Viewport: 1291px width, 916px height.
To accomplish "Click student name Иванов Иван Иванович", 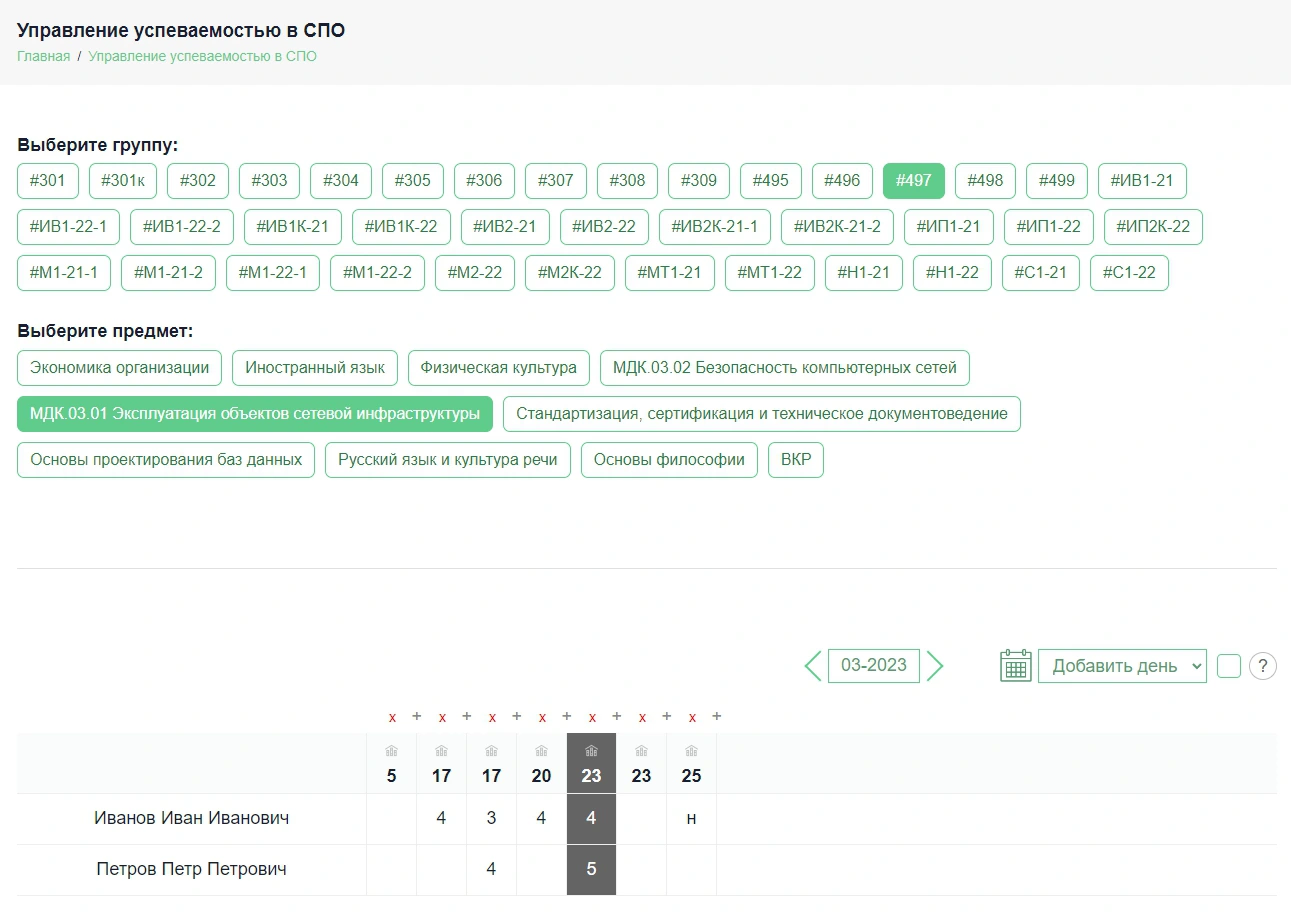I will coord(192,818).
